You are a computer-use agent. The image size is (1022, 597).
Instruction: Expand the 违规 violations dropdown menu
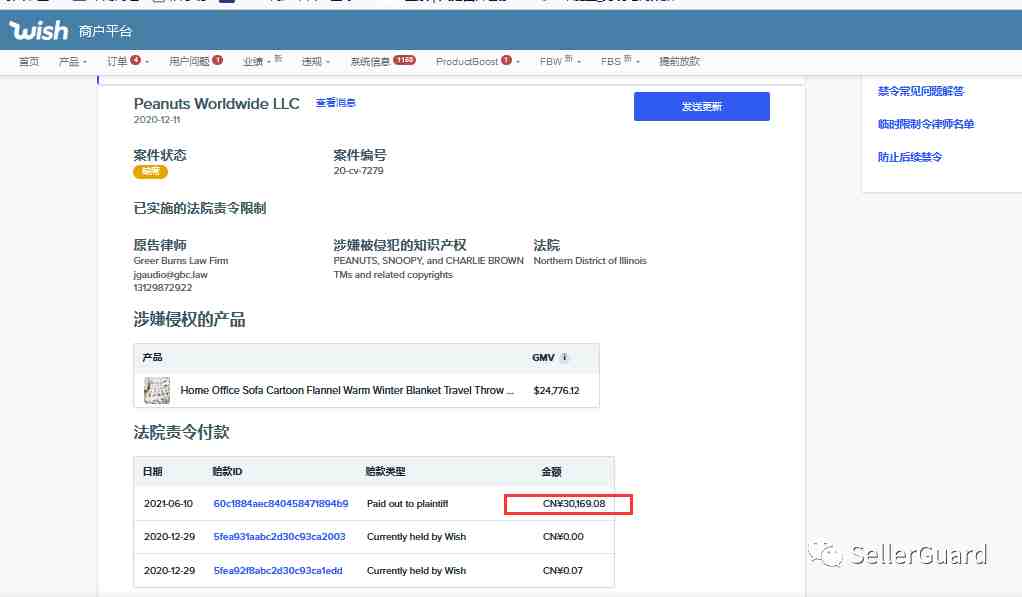pyautogui.click(x=315, y=61)
